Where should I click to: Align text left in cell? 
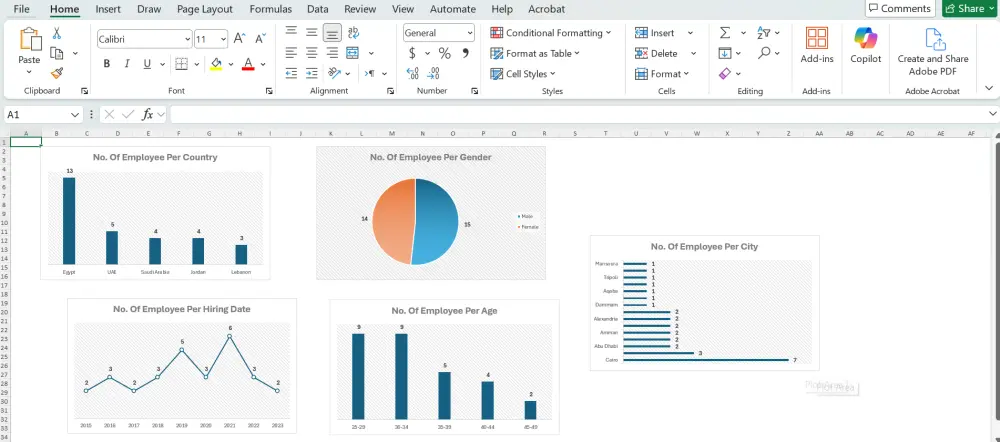tap(291, 53)
